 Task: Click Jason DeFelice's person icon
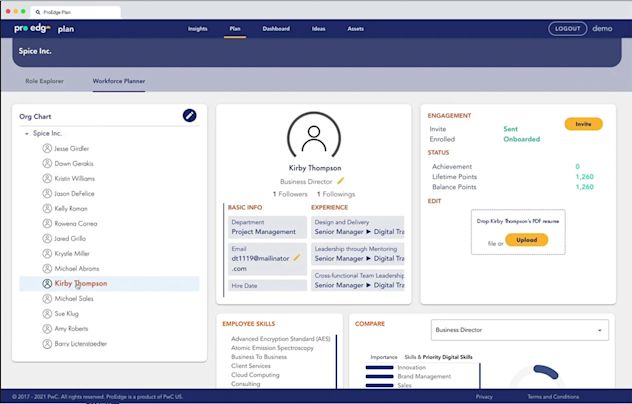47,194
